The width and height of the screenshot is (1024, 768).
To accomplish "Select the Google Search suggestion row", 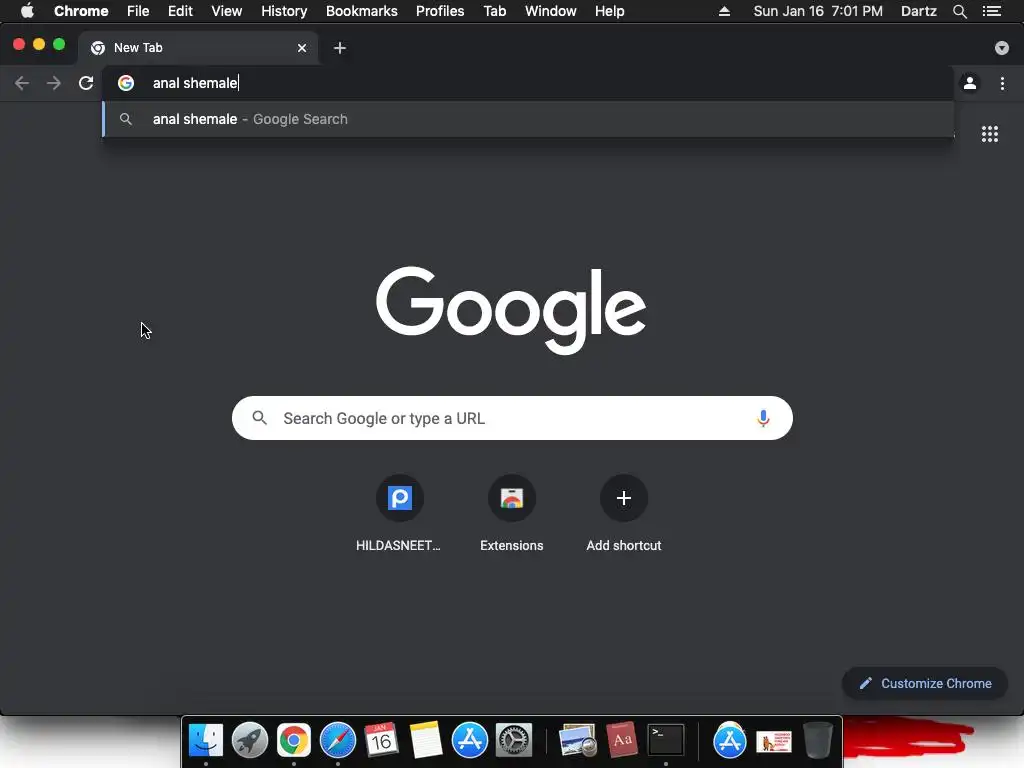I will click(528, 119).
